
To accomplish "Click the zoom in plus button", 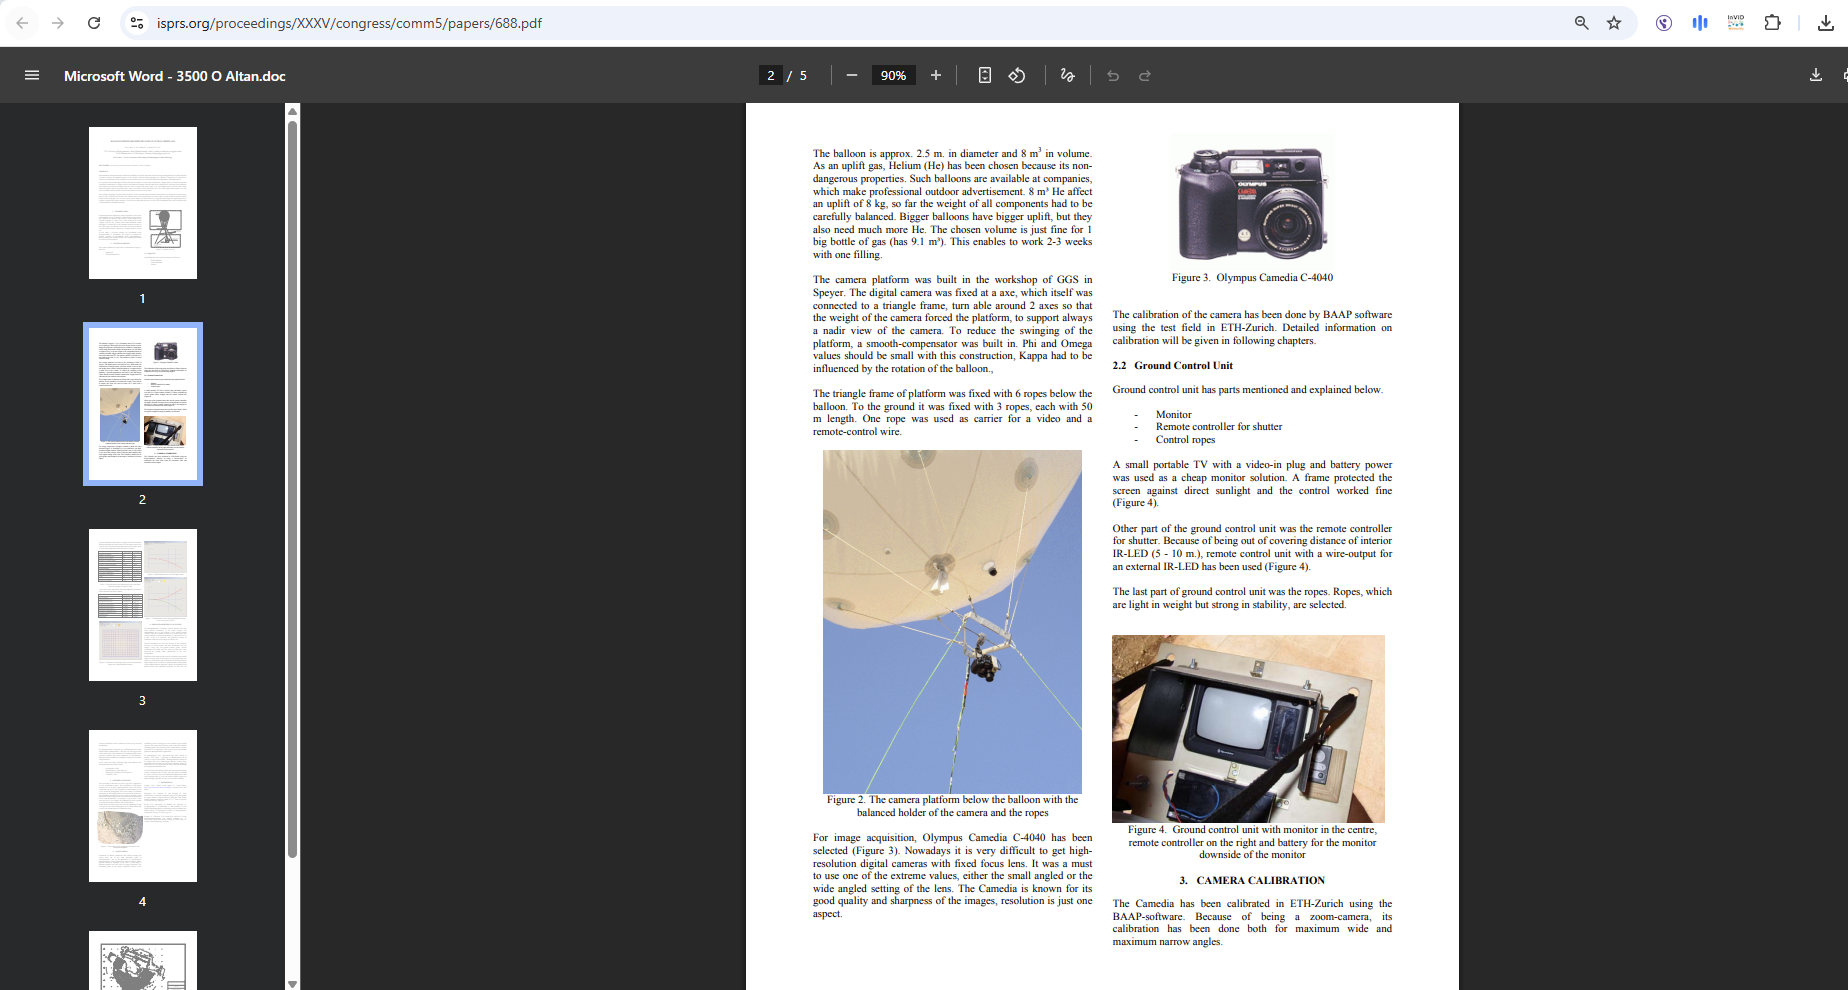I will click(x=936, y=75).
